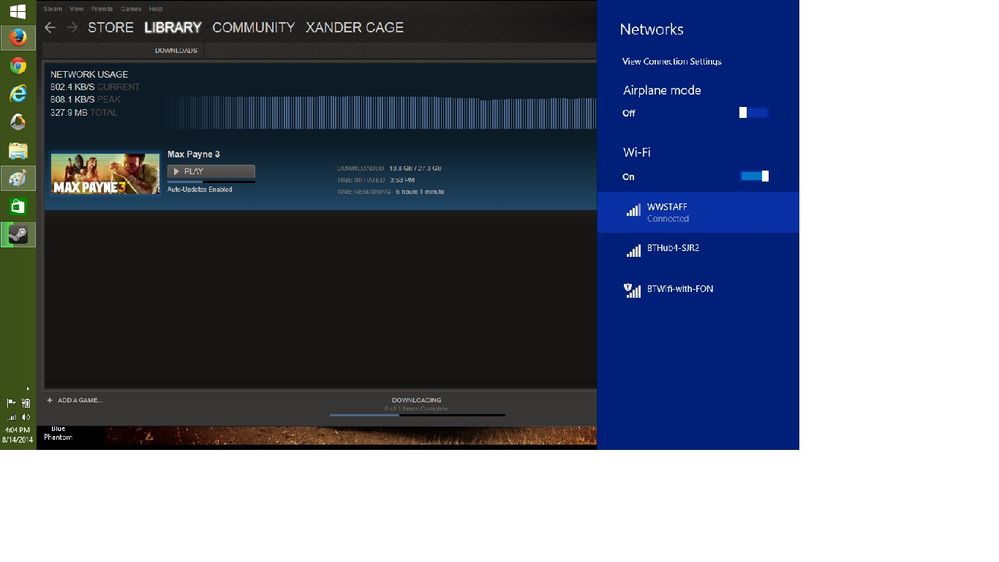Screen dimensions: 999x562
Task: Open the Games menu in Steam
Action: click(x=131, y=9)
